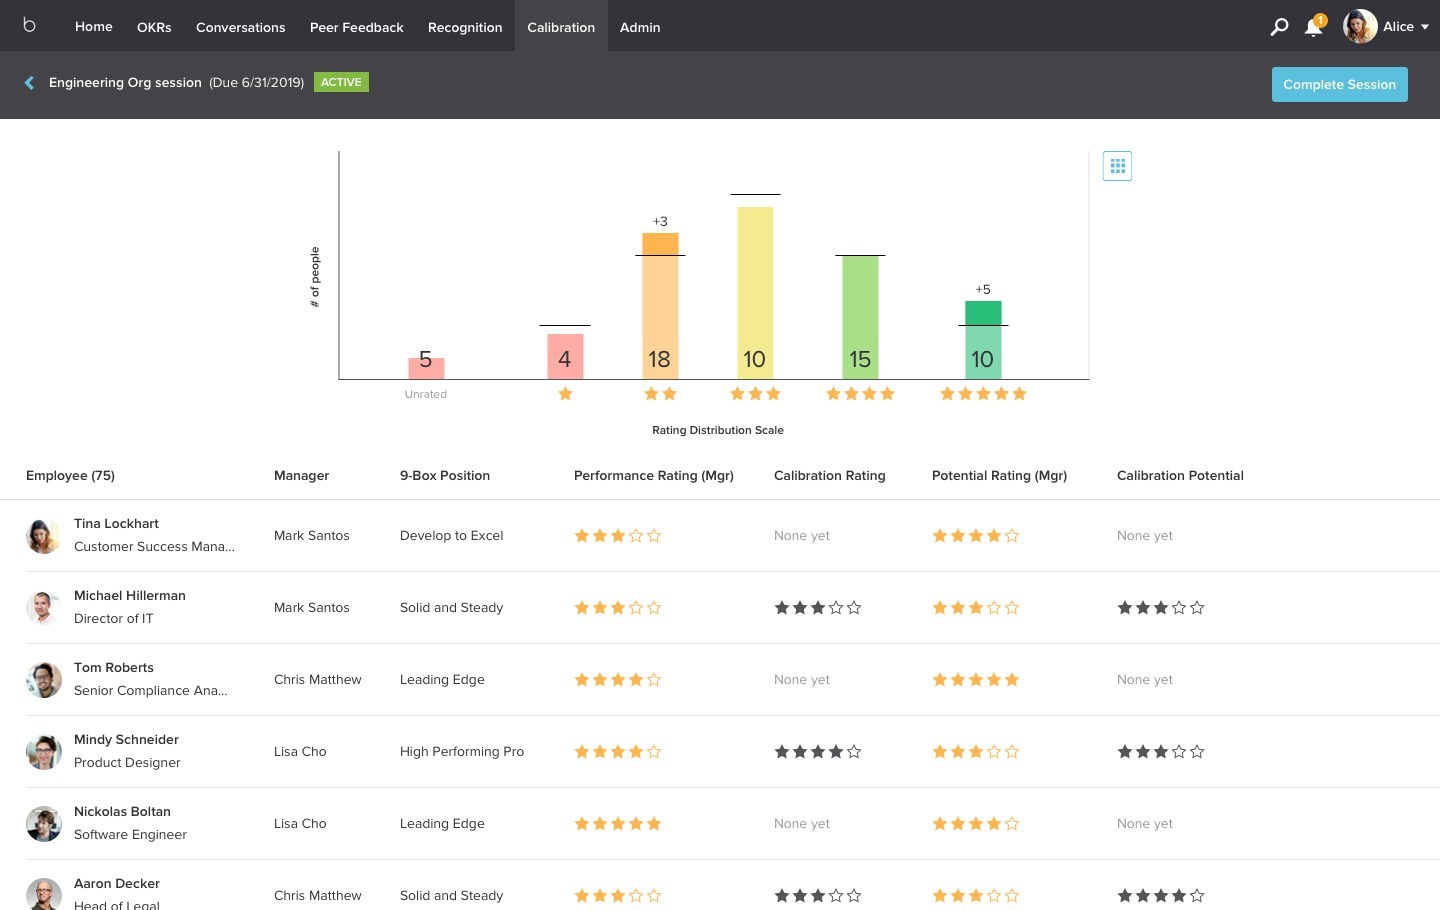
Task: Switch to the OKRs tab
Action: [154, 27]
